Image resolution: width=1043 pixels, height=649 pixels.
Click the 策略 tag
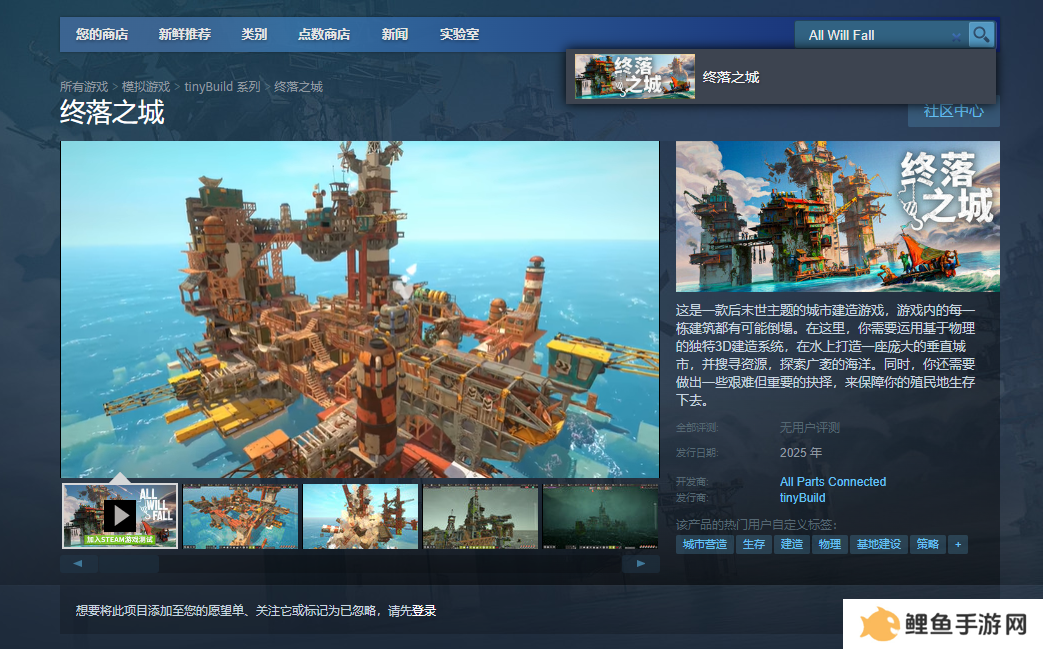click(927, 544)
